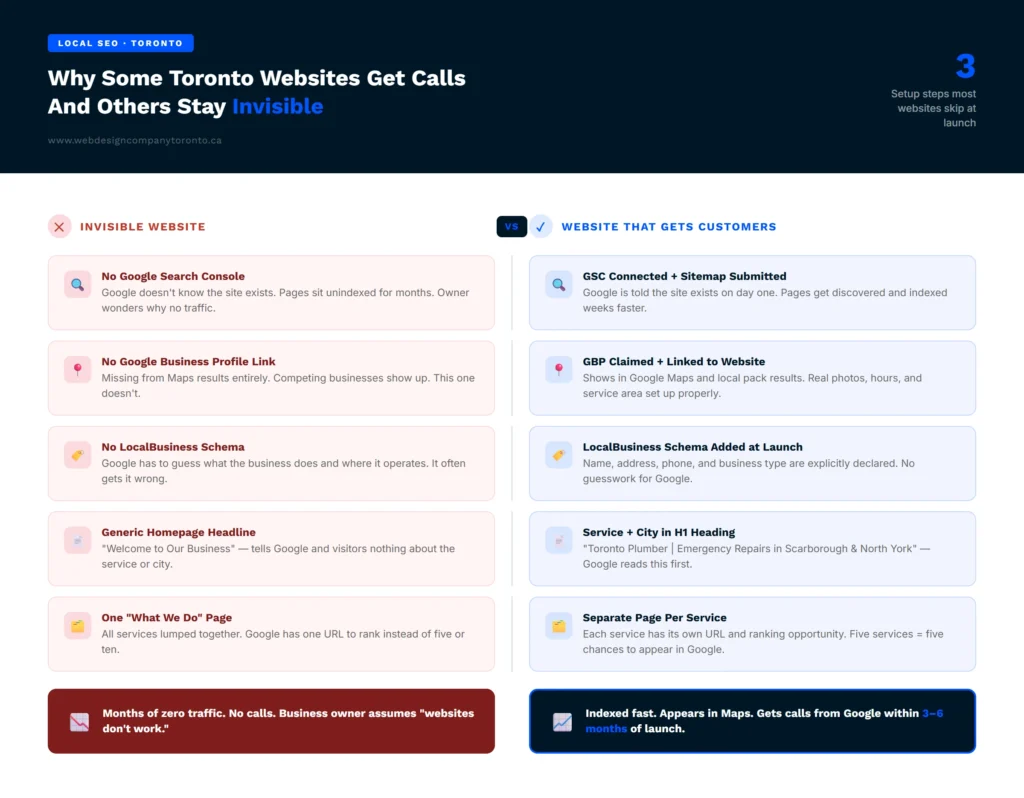Click "Missing from Maps results entirely" description
Image resolution: width=1024 pixels, height=798 pixels.
[x=288, y=386]
